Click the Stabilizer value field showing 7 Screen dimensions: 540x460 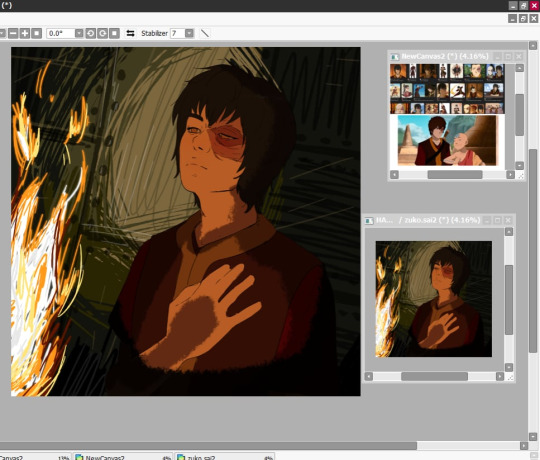coord(178,33)
